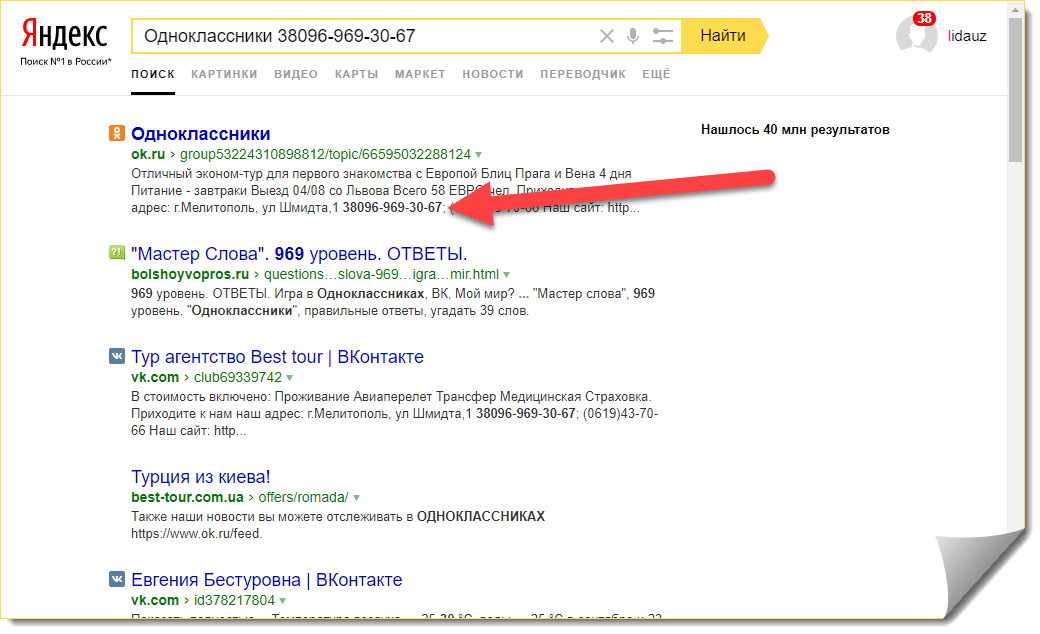
Task: Open the "Мастер Слова". 969 уровень result
Action: click(299, 253)
